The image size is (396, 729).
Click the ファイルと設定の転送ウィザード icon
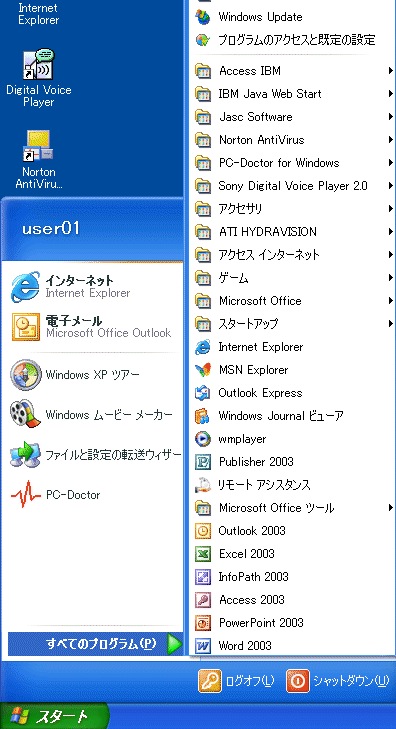(25, 455)
